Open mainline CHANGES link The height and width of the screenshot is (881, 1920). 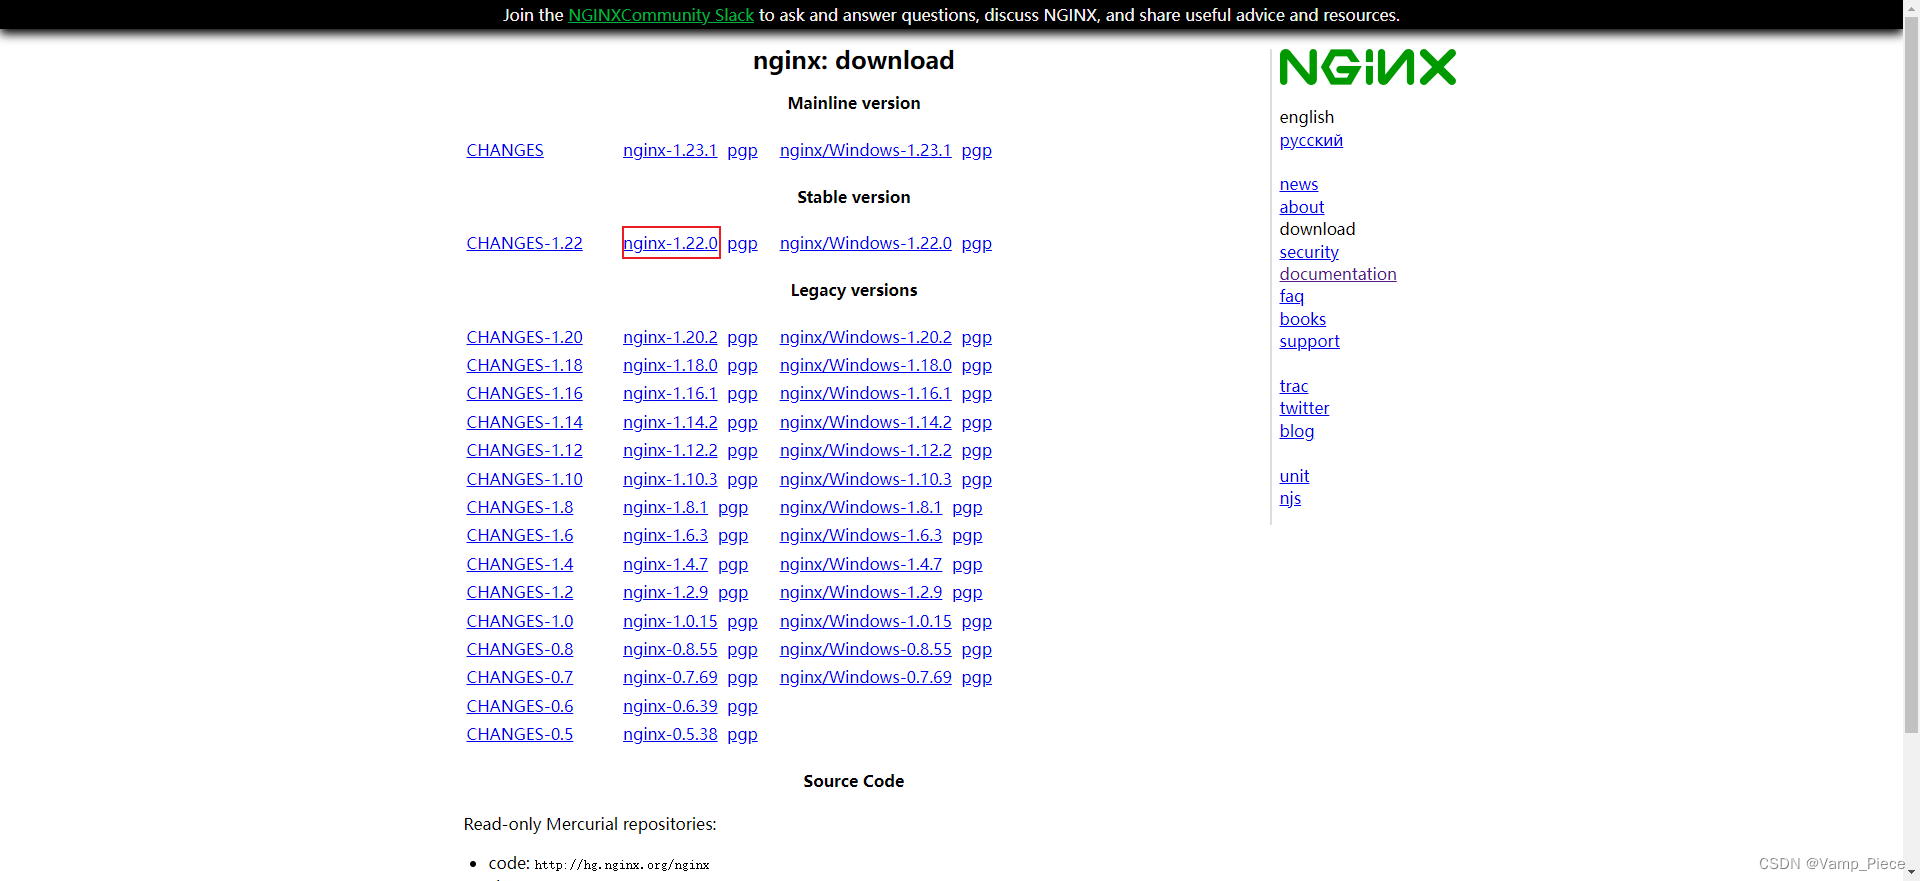coord(505,150)
